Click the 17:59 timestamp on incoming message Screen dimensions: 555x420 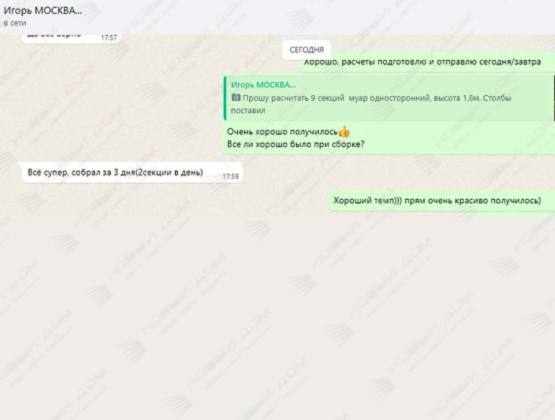[230, 176]
